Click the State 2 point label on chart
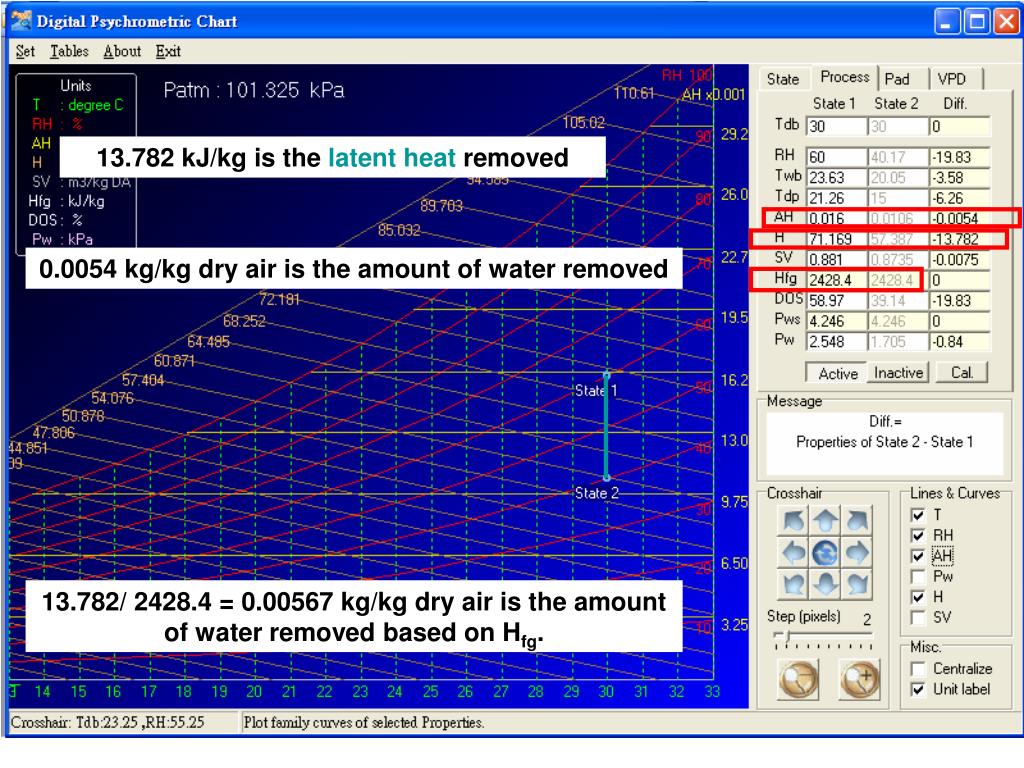This screenshot has height=768, width=1024. (596, 493)
